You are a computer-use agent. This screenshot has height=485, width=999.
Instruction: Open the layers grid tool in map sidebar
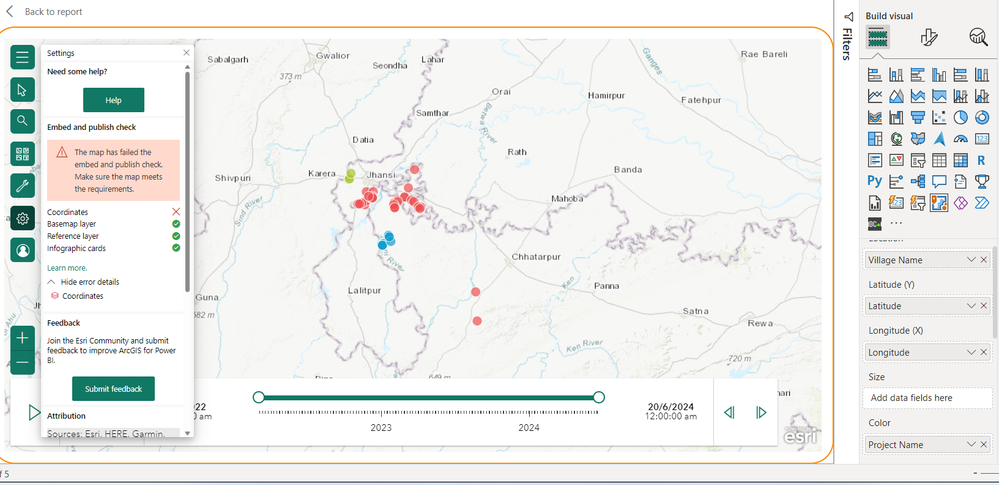22,154
